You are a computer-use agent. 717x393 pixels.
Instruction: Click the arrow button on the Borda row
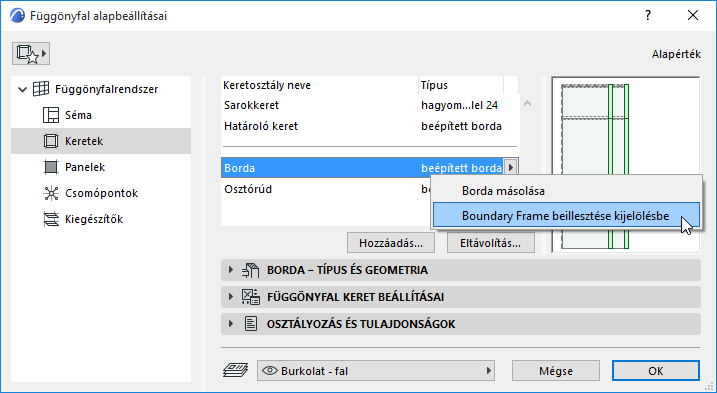511,168
